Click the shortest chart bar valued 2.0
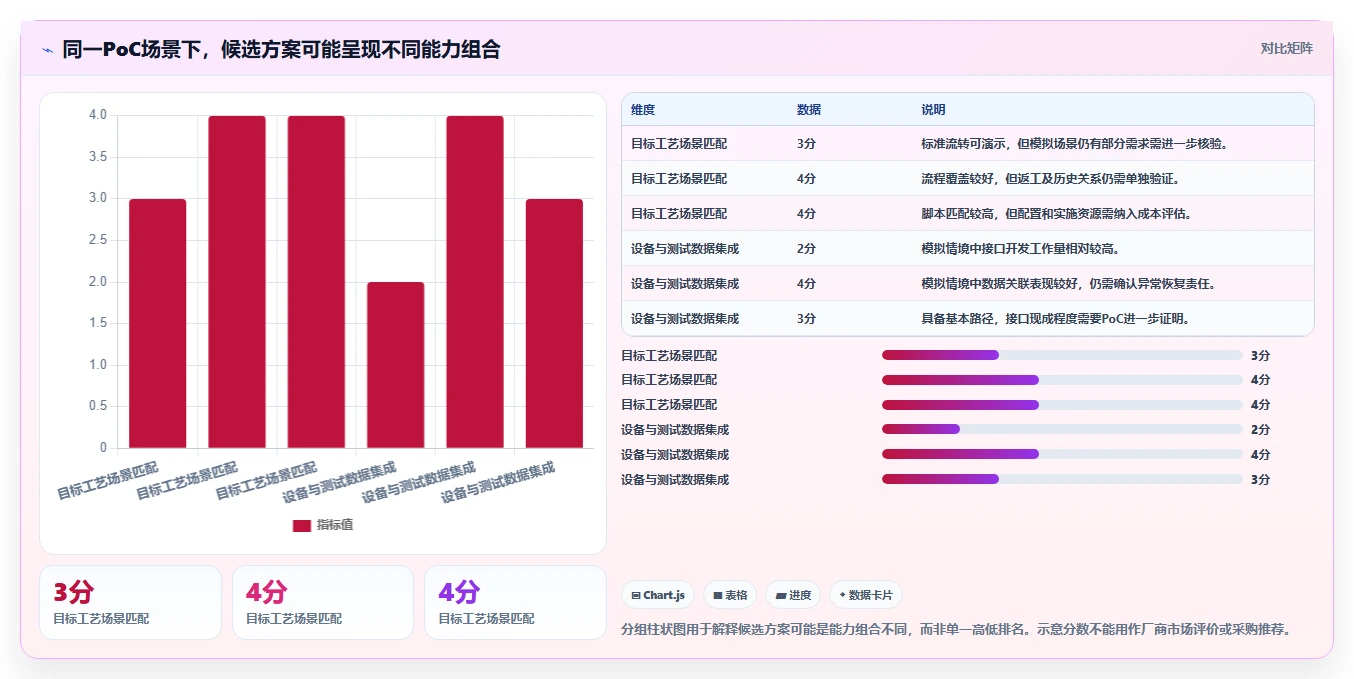Viewport: 1354px width, 679px height. click(x=395, y=365)
